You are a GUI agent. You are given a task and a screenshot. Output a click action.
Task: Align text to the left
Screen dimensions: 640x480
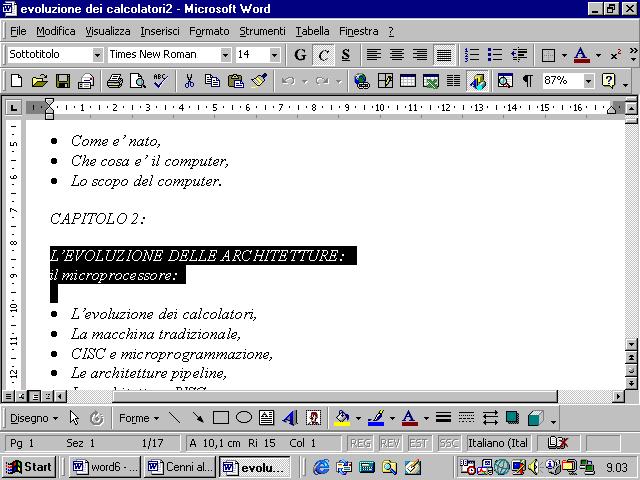(x=373, y=55)
